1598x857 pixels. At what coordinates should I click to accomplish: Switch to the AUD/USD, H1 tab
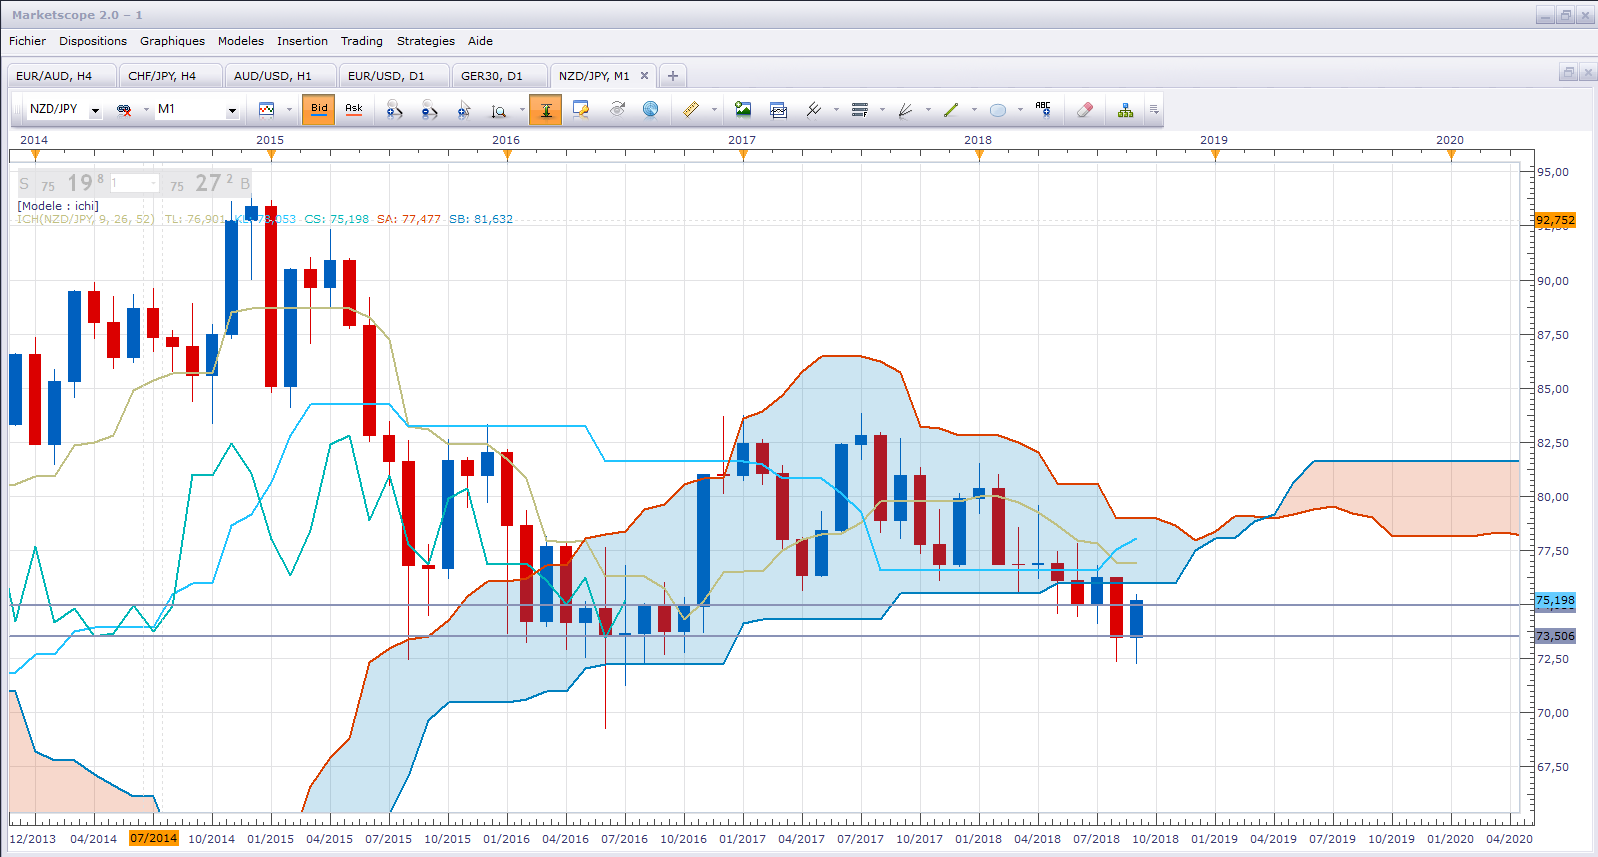click(280, 76)
